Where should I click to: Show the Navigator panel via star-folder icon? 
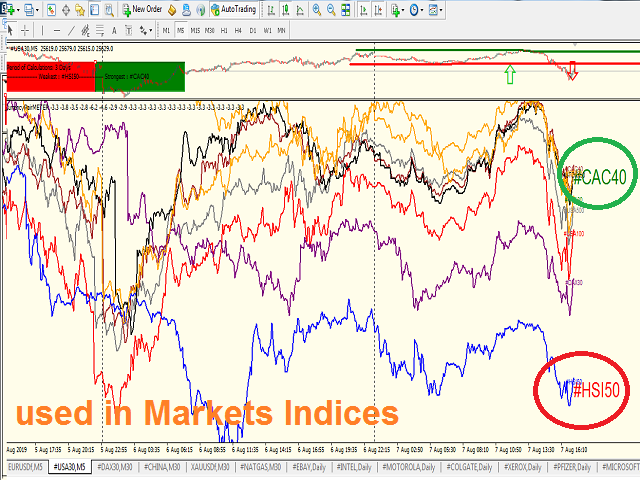(x=80, y=10)
